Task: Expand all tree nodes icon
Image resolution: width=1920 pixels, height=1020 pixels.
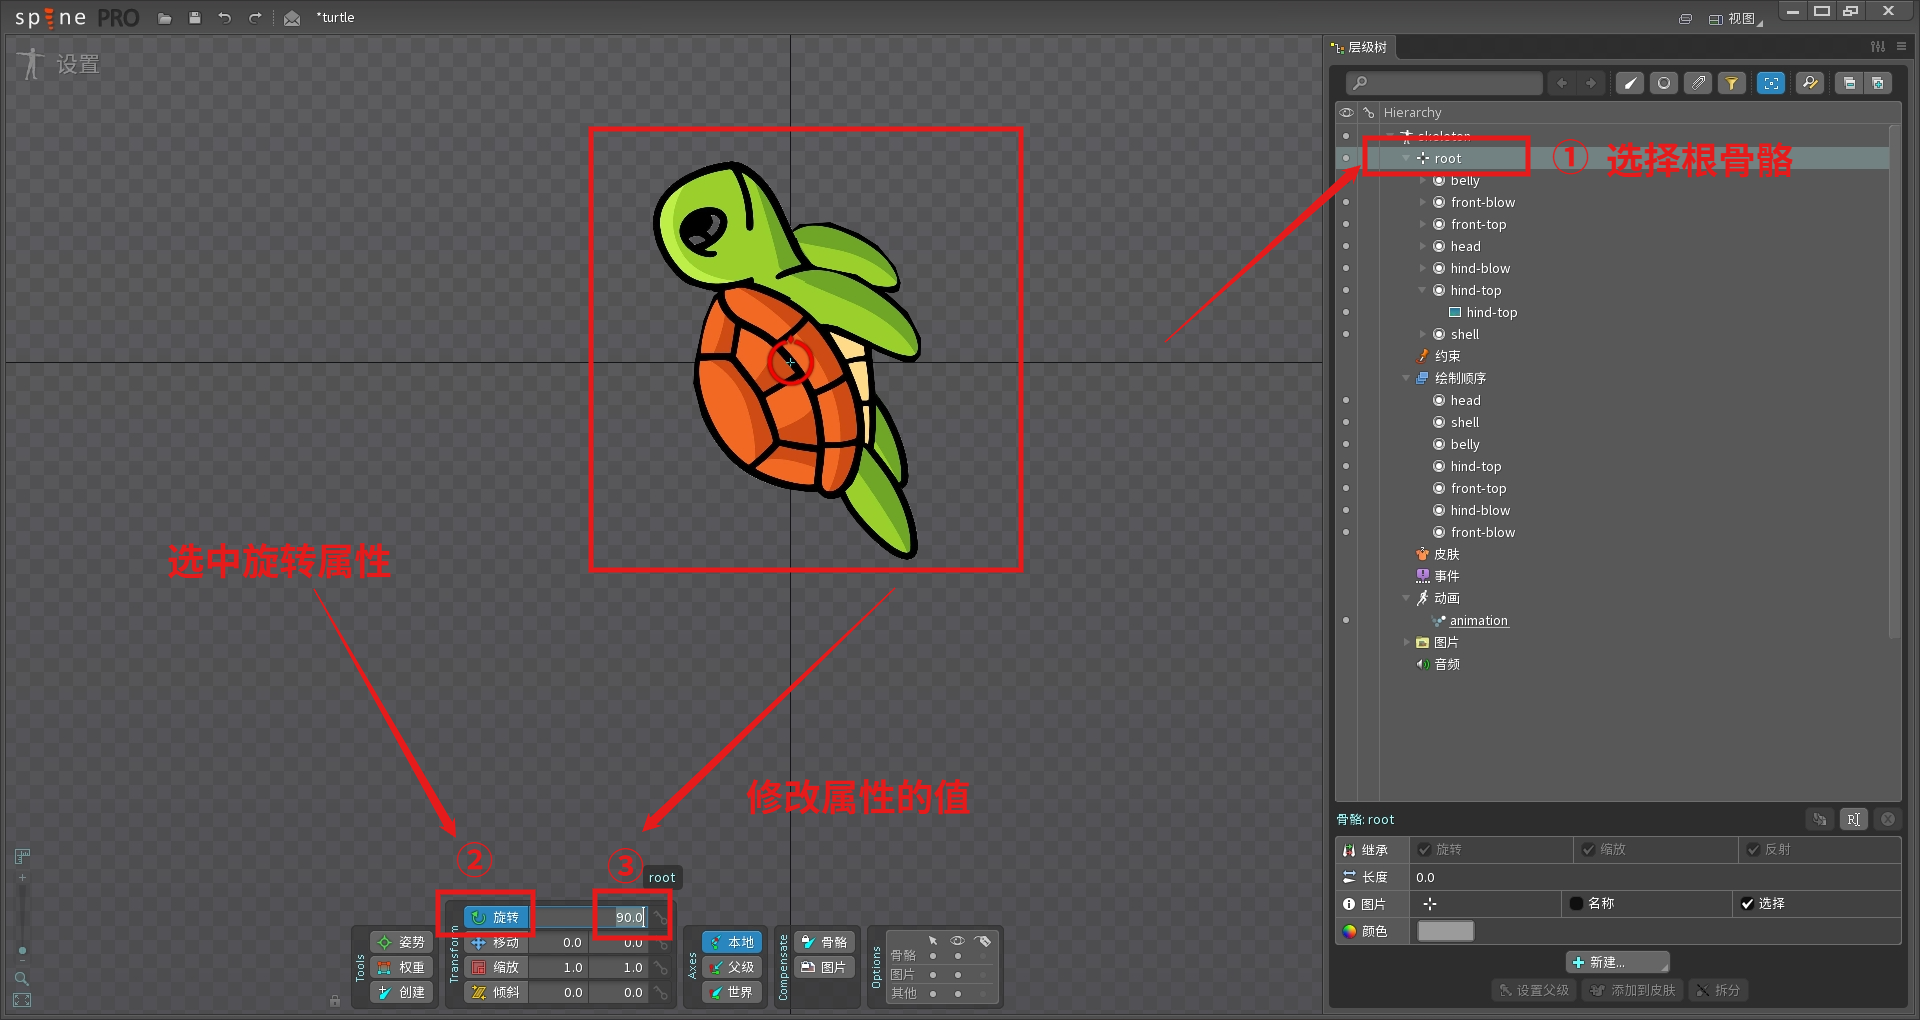Action: click(x=1878, y=83)
